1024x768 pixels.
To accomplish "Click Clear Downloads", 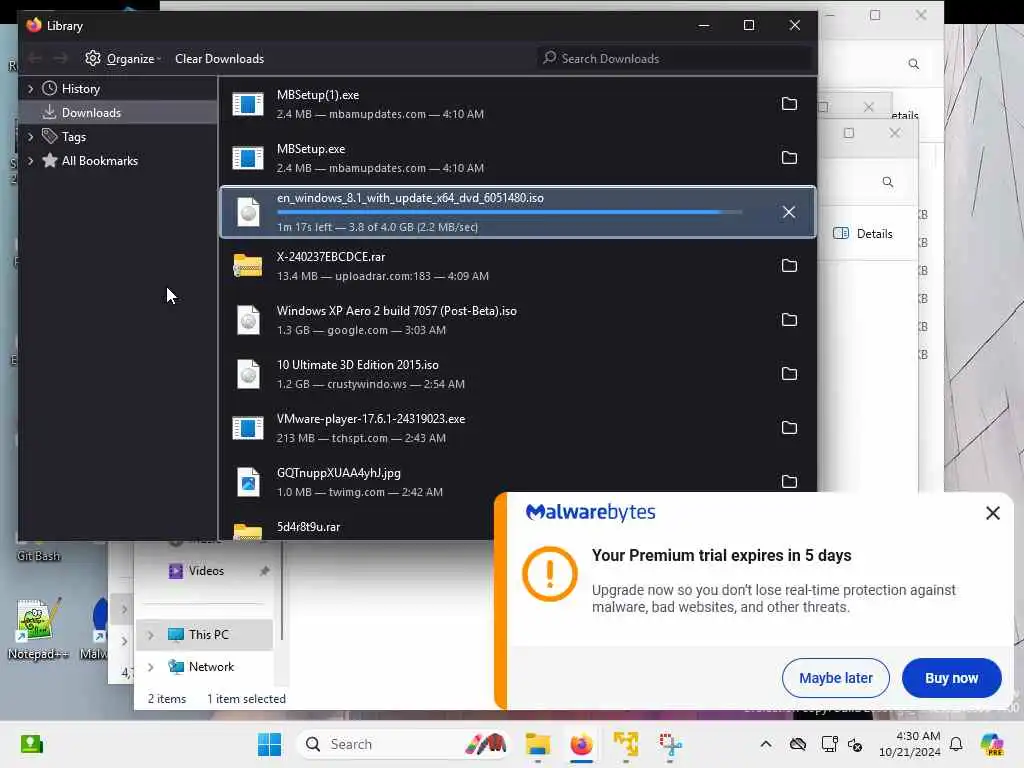I will click(x=219, y=59).
